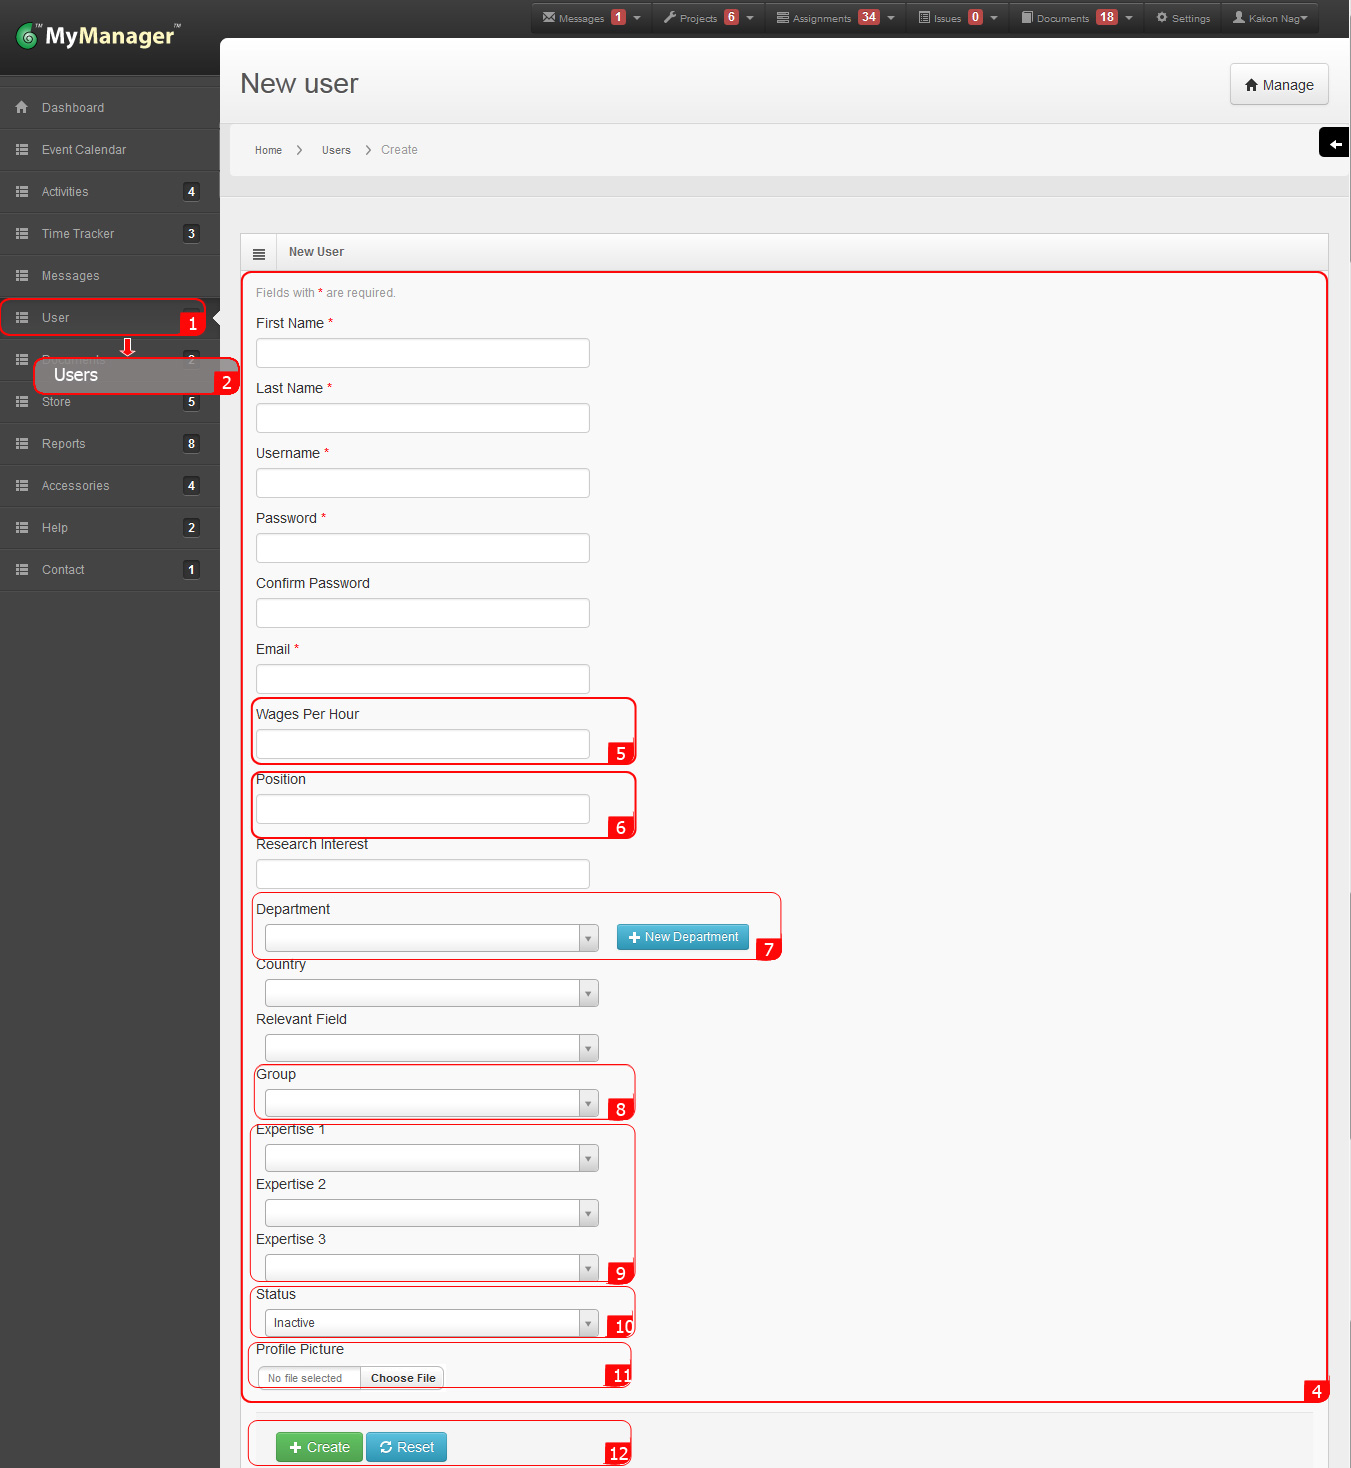Click the Users breadcrumb link
The height and width of the screenshot is (1468, 1351).
tap(336, 150)
